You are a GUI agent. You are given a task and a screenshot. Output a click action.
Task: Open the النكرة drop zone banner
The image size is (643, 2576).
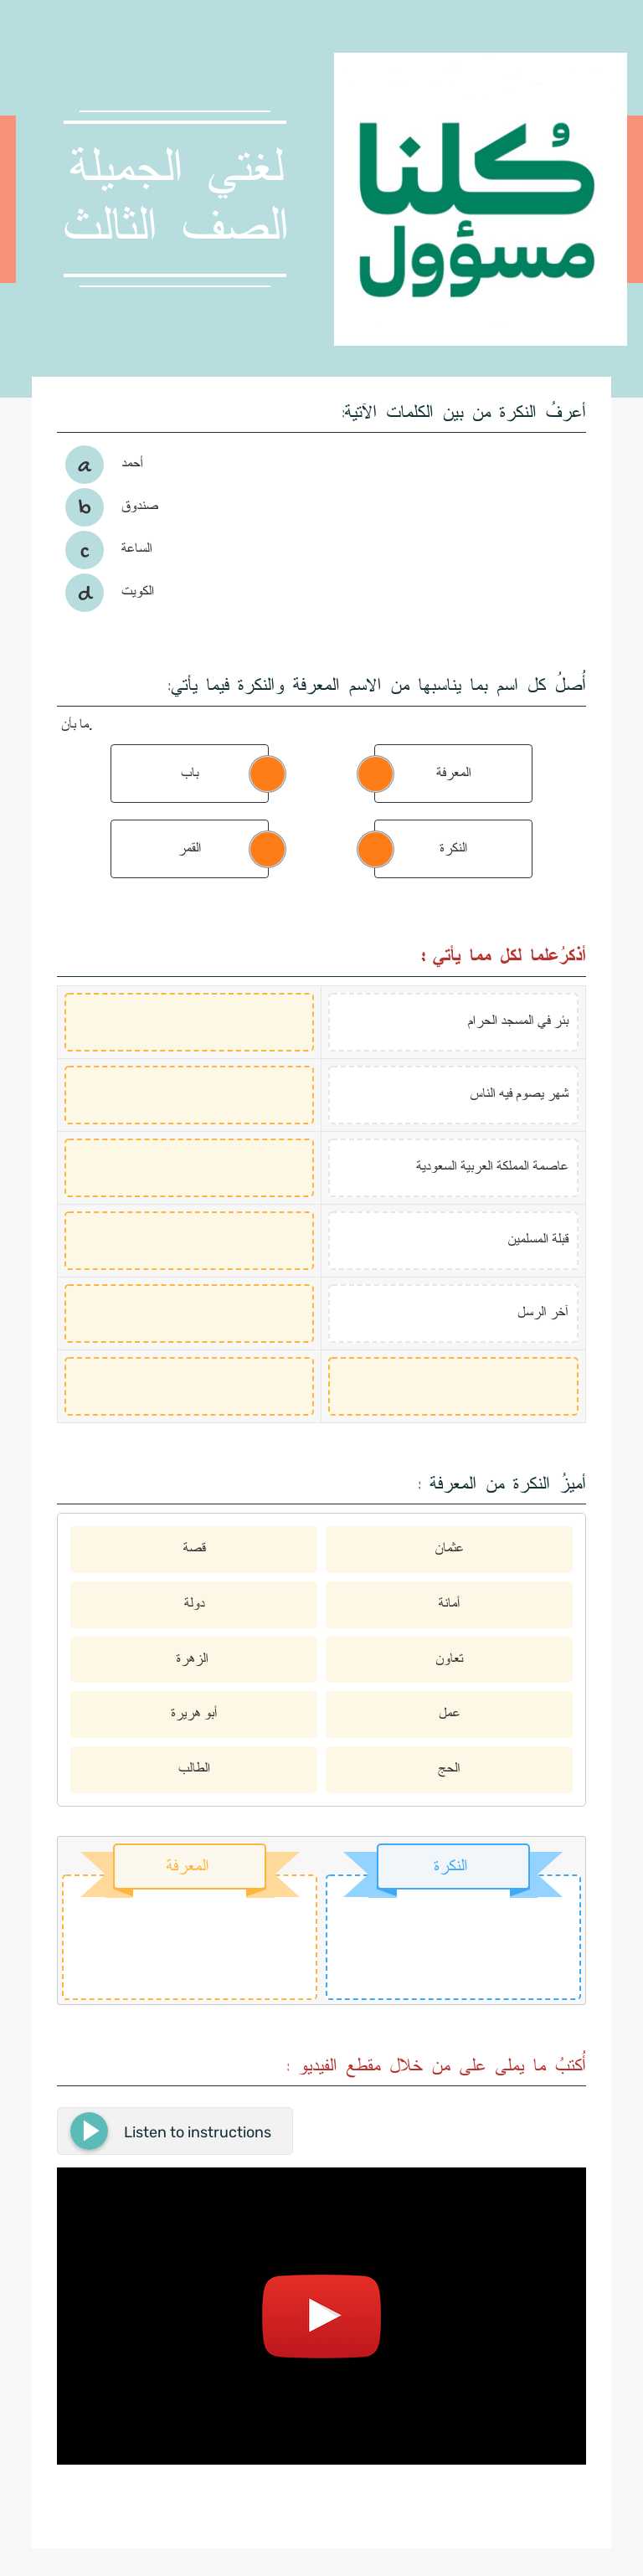450,1864
